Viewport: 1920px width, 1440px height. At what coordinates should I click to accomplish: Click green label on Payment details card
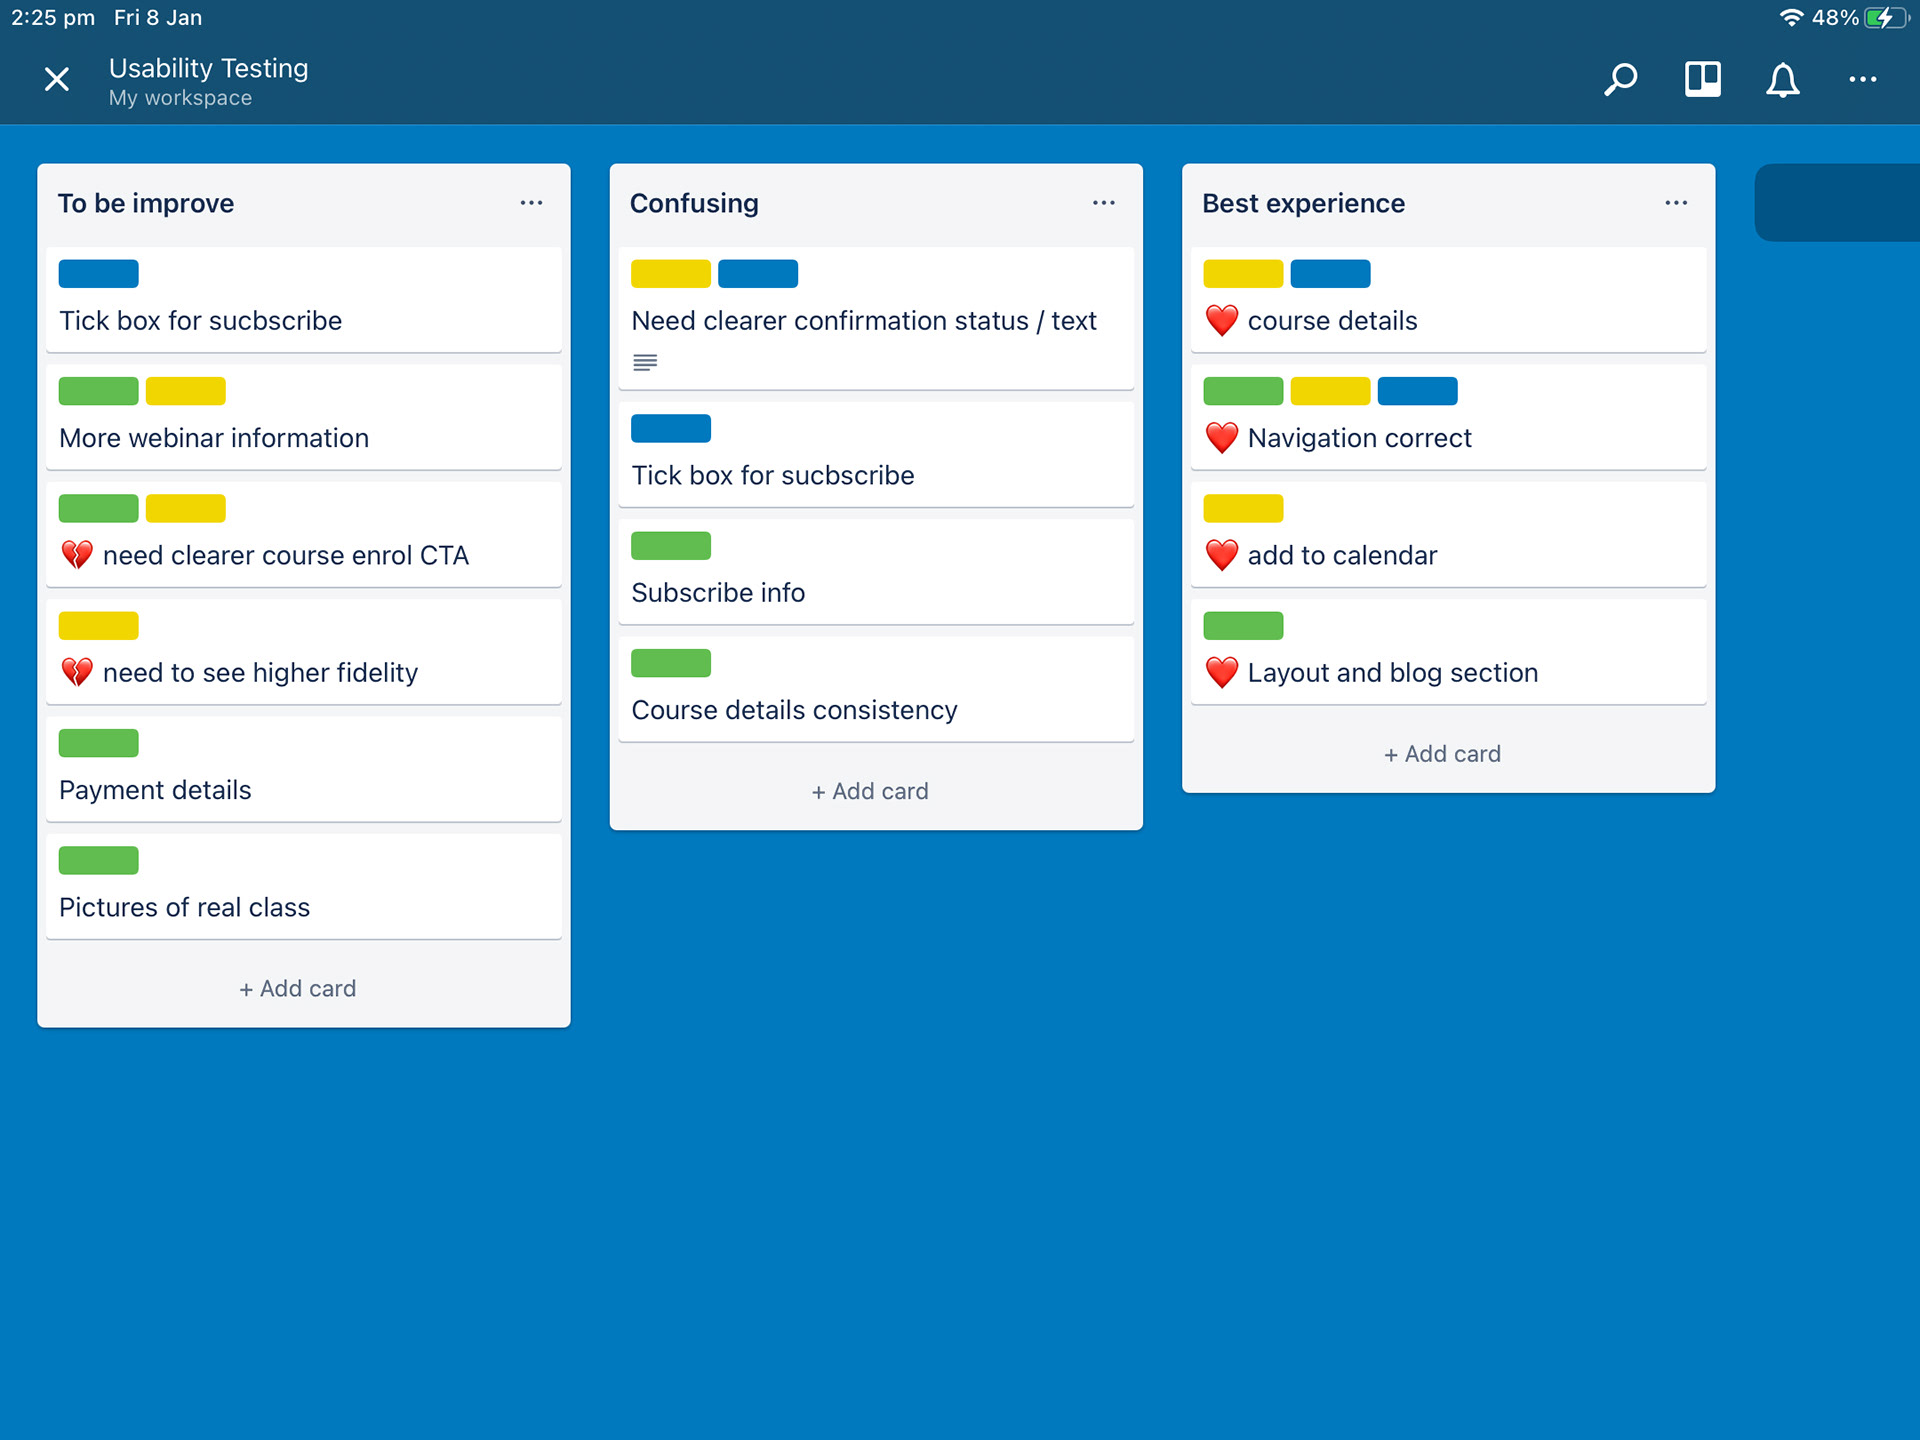pyautogui.click(x=98, y=743)
